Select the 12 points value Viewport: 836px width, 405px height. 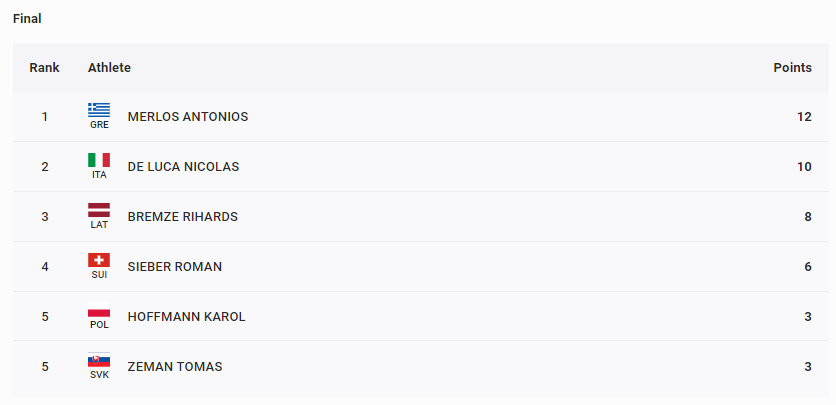tap(805, 117)
